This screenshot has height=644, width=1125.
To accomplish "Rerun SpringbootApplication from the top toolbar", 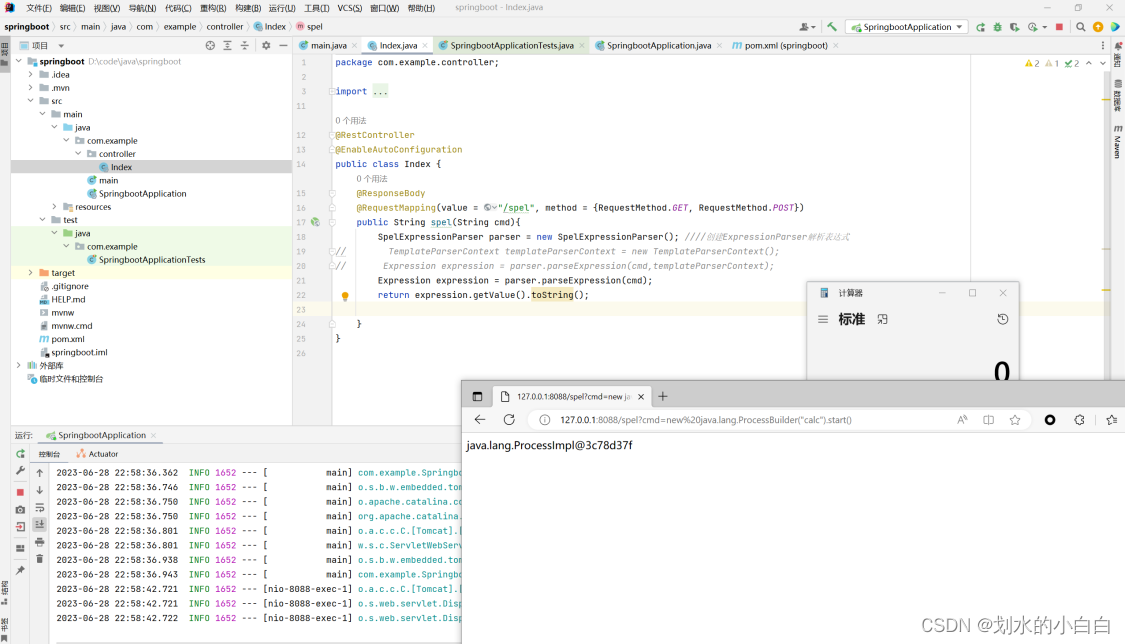I will coord(980,27).
